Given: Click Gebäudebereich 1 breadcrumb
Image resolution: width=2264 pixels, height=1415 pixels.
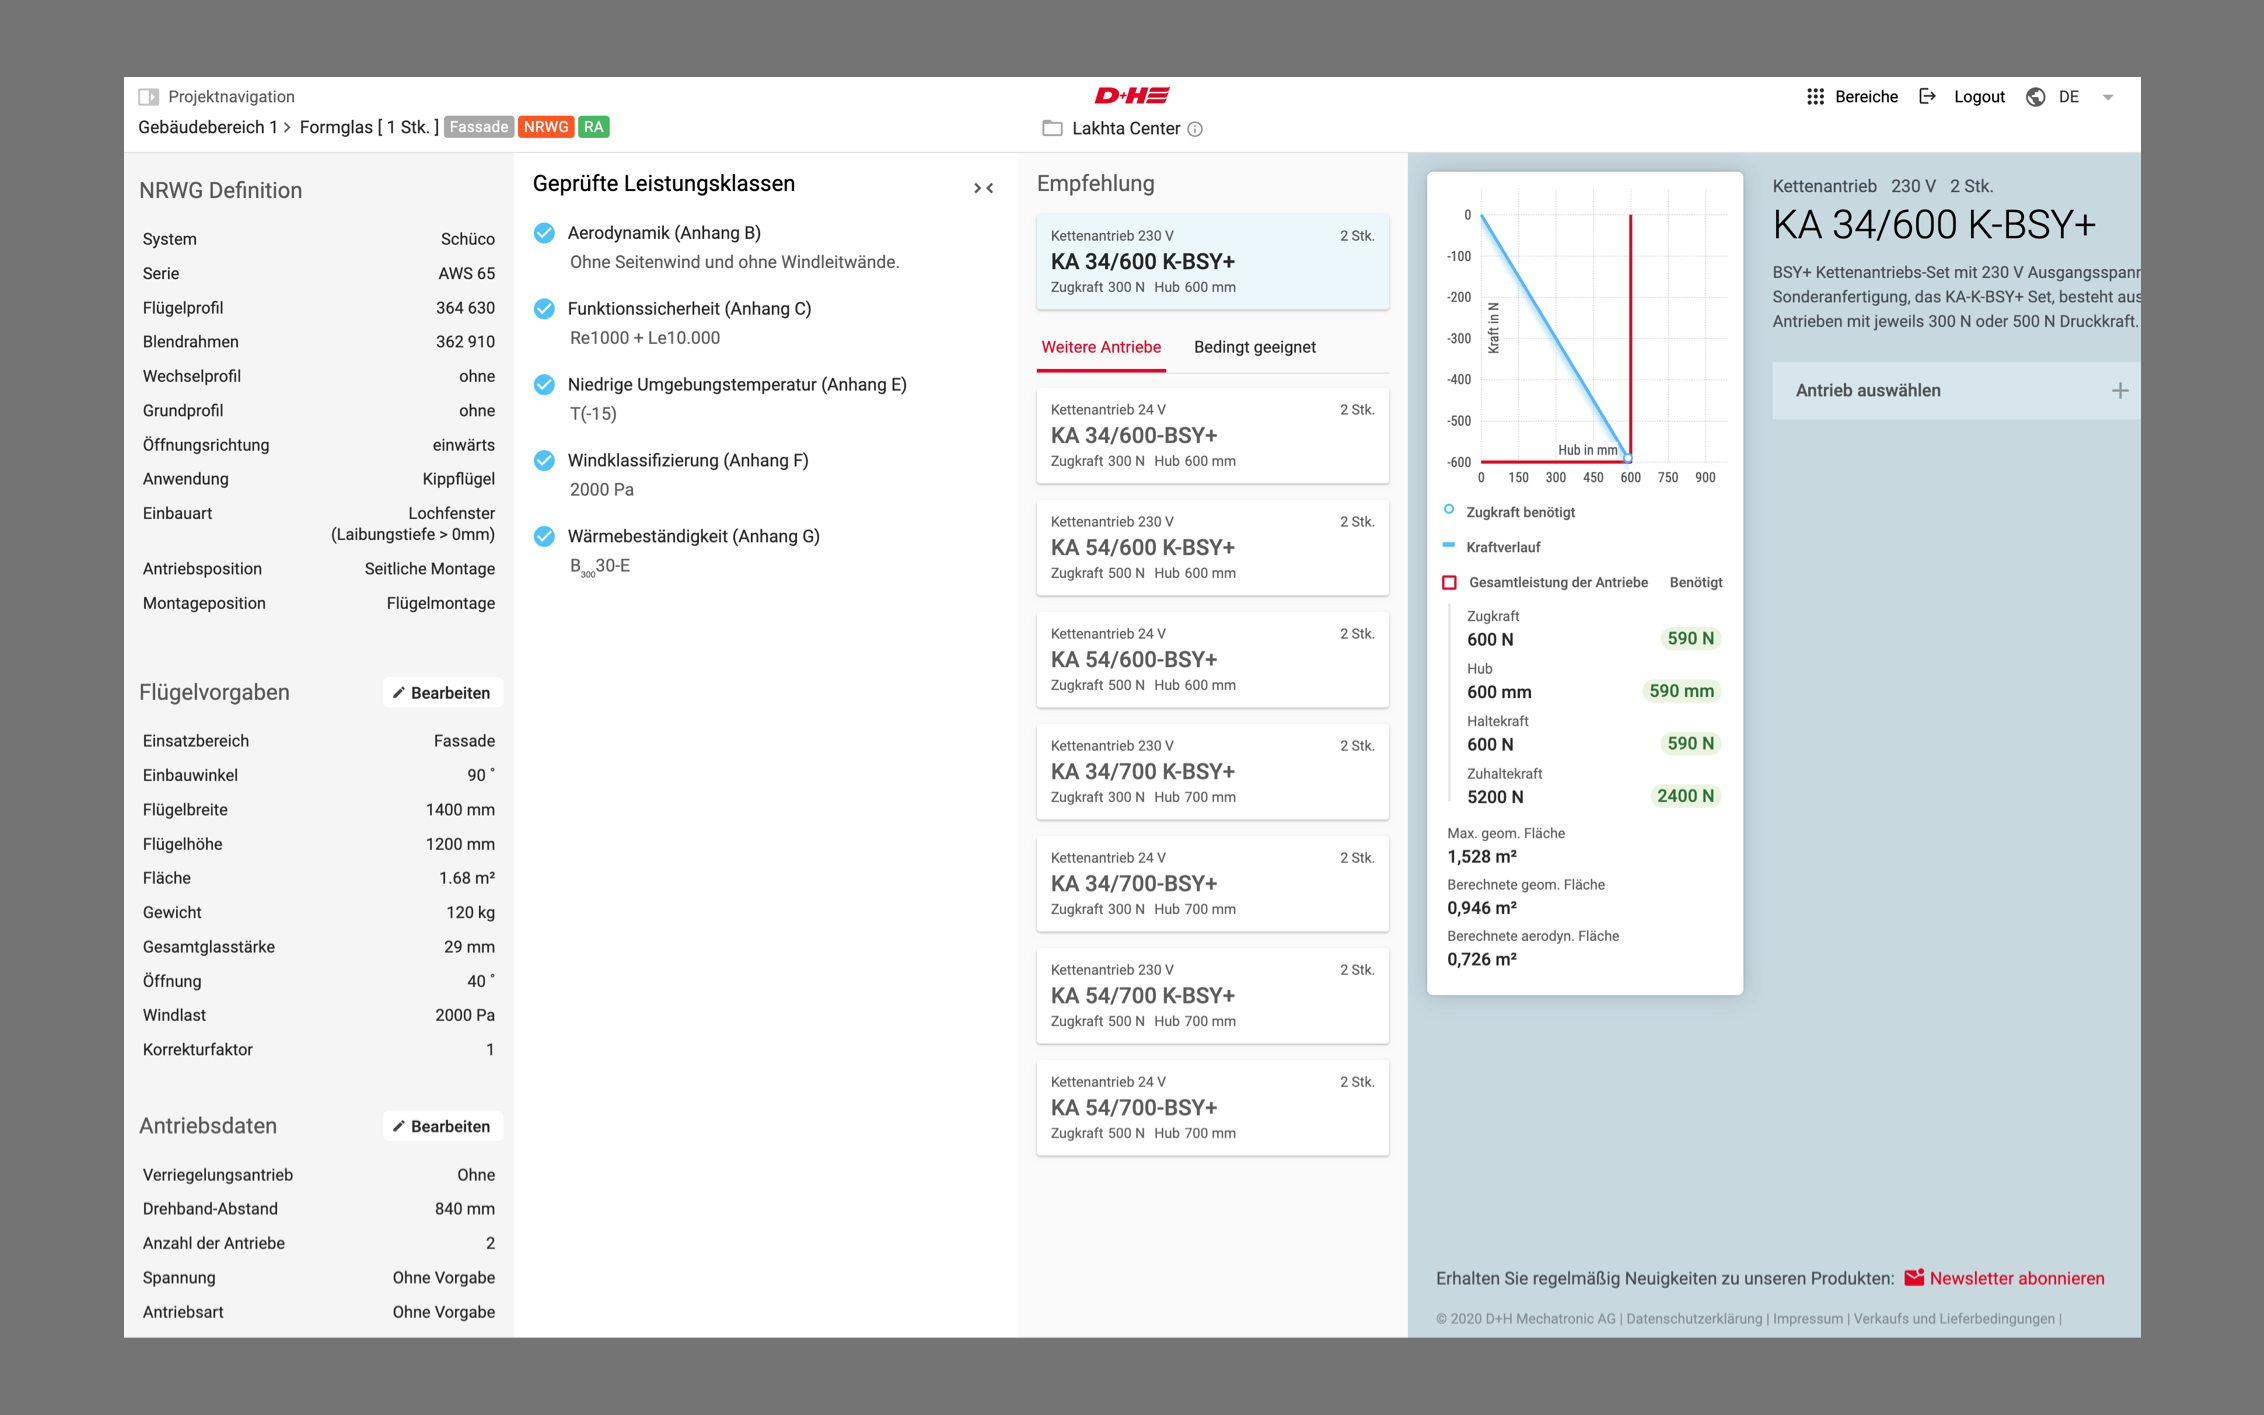Looking at the screenshot, I should click(x=207, y=127).
